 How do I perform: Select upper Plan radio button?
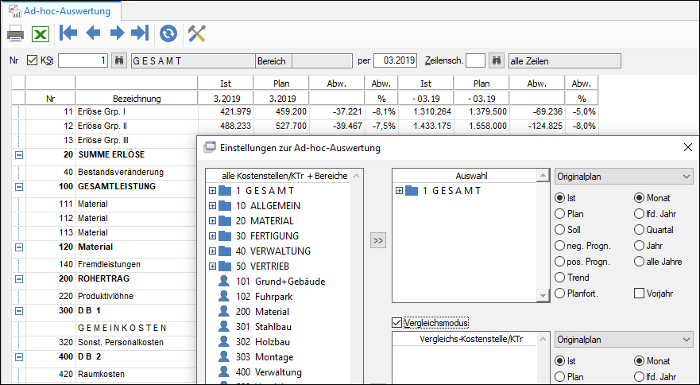559,214
